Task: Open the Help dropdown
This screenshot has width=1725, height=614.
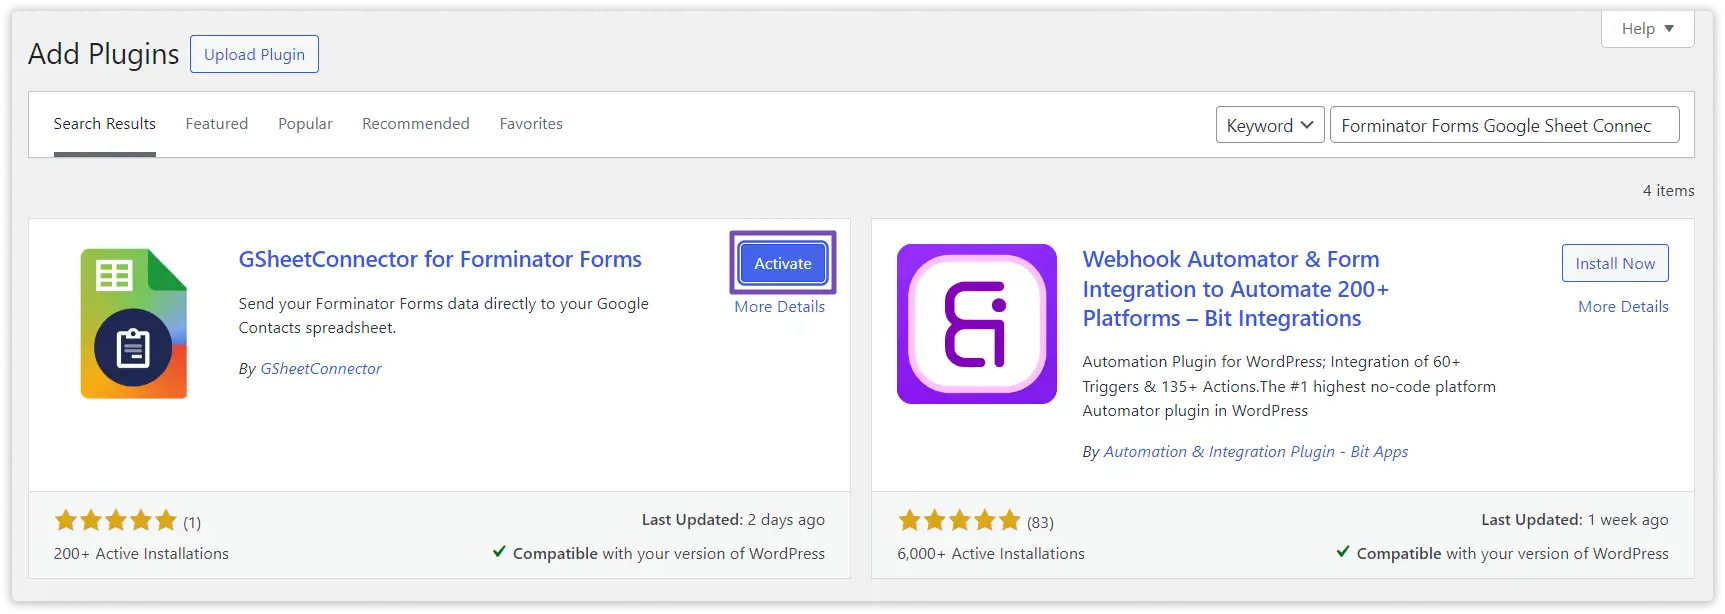Action: tap(1647, 29)
